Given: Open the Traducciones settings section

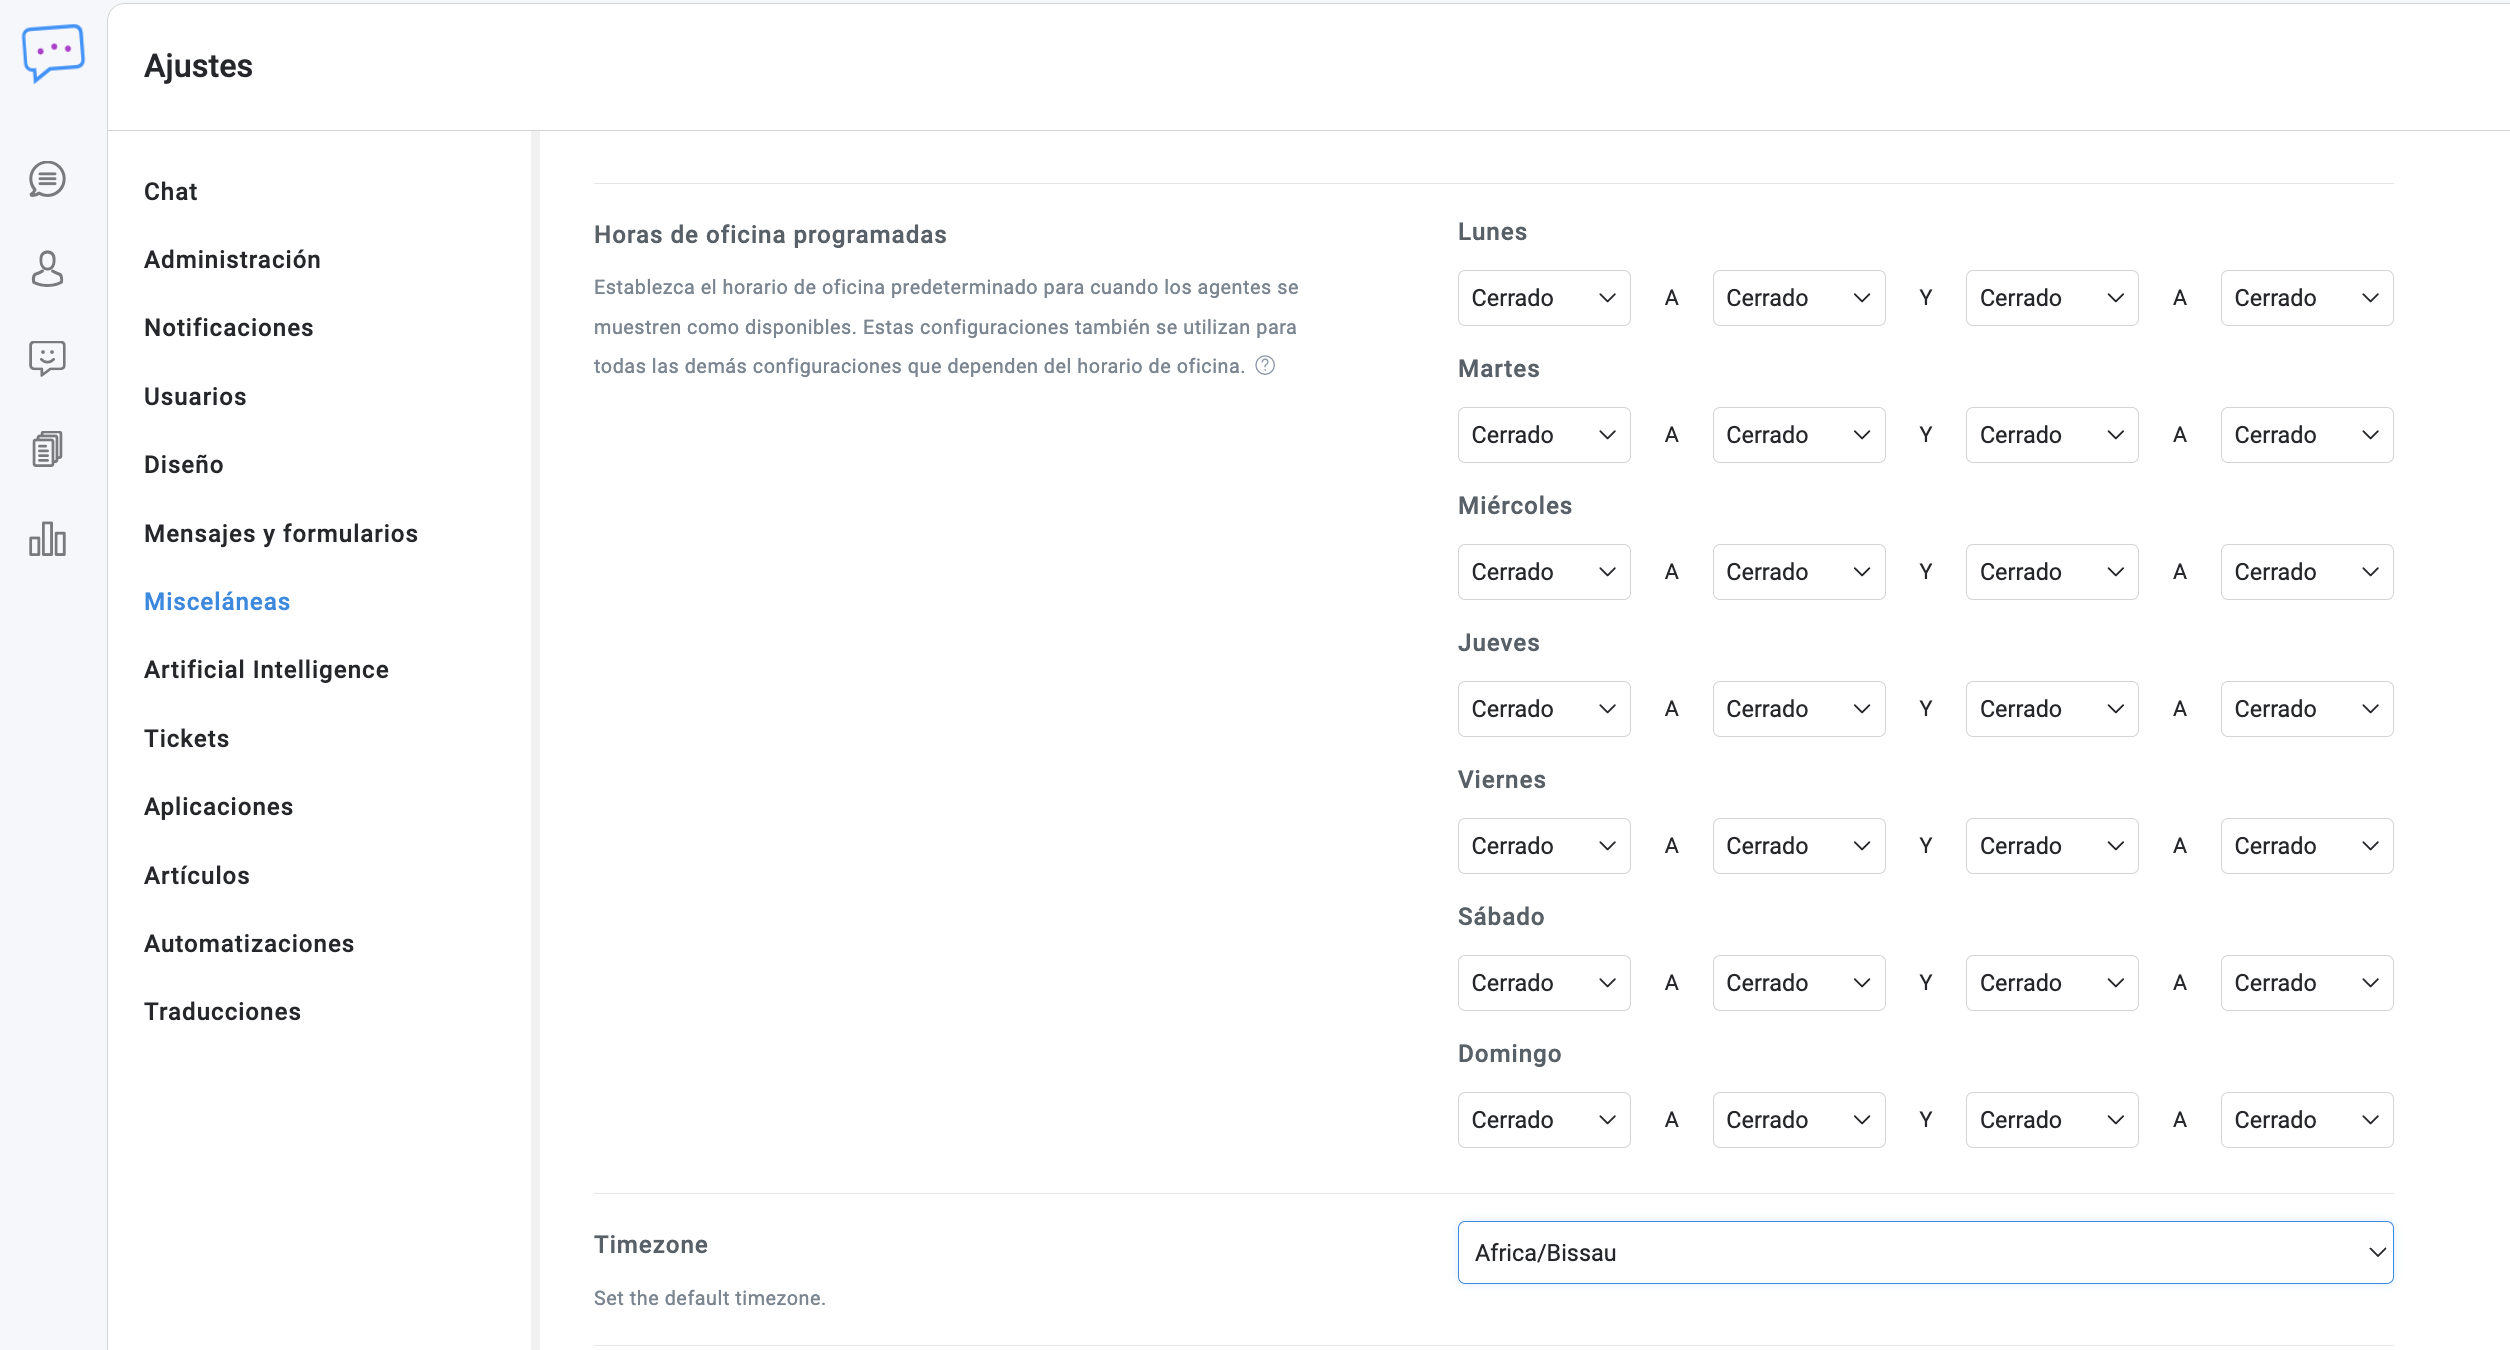Looking at the screenshot, I should coord(222,1012).
